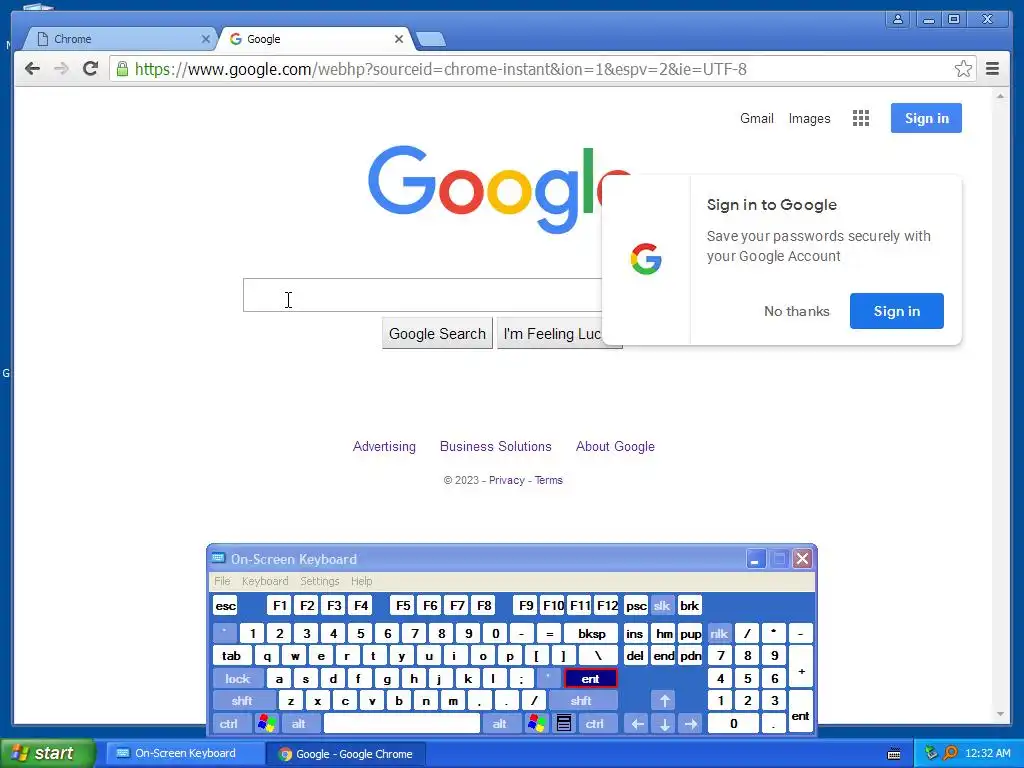Click the del key
Screen dimensions: 1024x768
click(x=635, y=656)
